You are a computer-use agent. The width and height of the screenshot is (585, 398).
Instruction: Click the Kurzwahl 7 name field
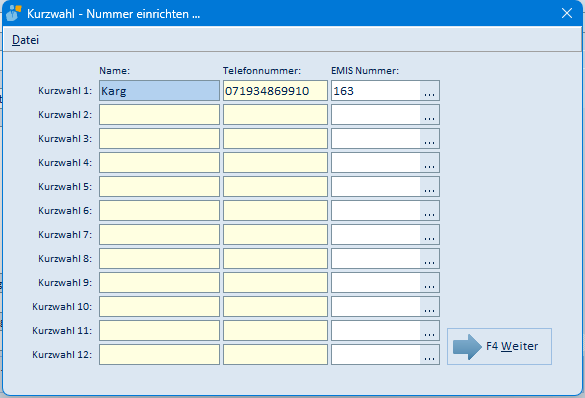pyautogui.click(x=159, y=235)
